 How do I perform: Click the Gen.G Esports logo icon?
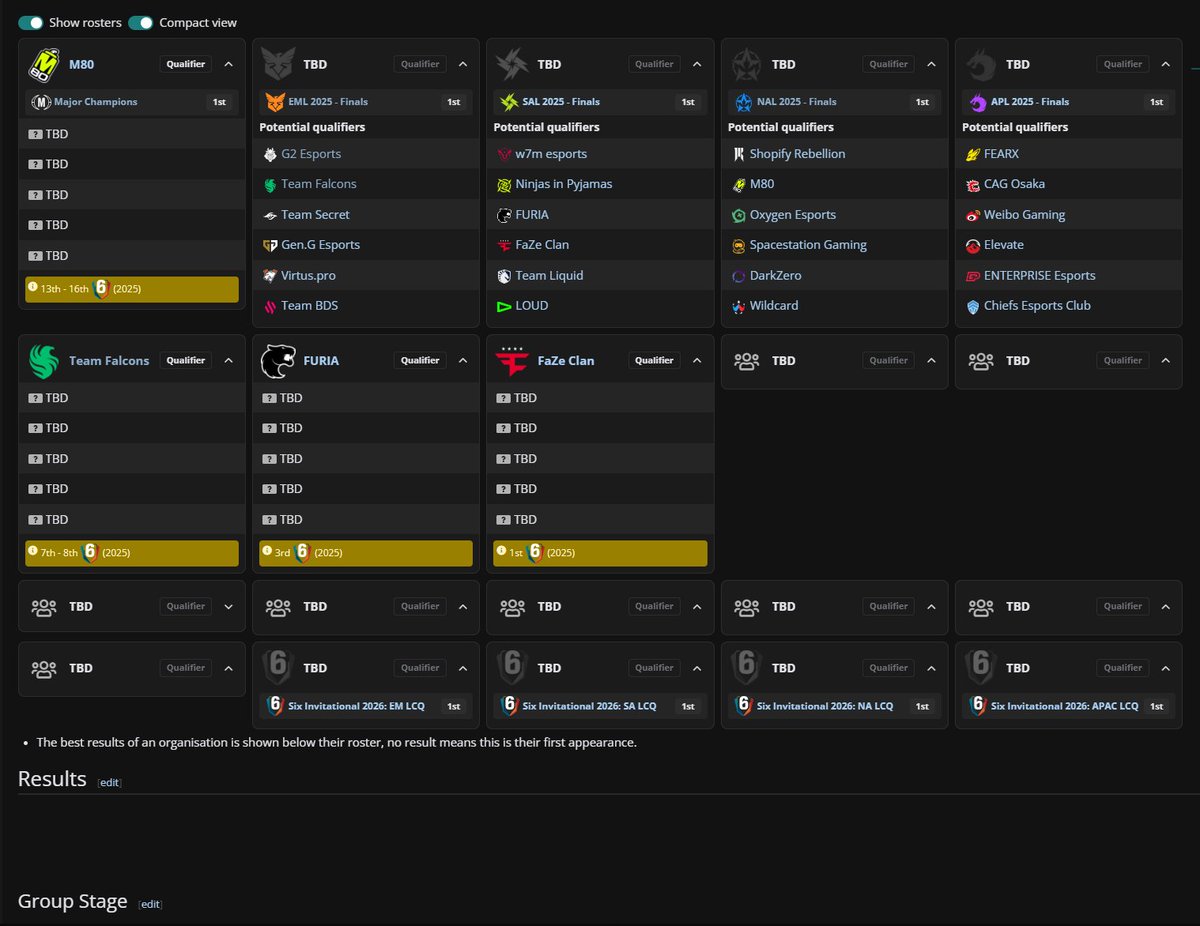pyautogui.click(x=270, y=245)
